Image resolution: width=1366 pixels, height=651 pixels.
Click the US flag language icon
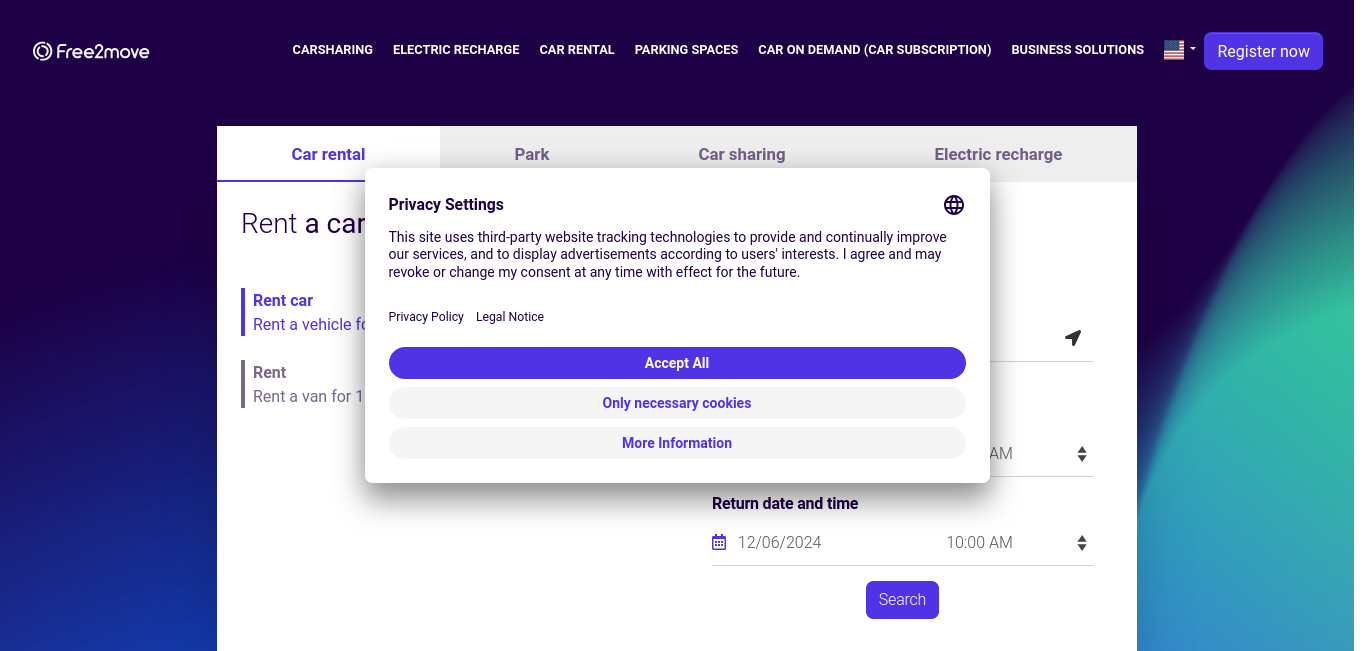[1174, 50]
